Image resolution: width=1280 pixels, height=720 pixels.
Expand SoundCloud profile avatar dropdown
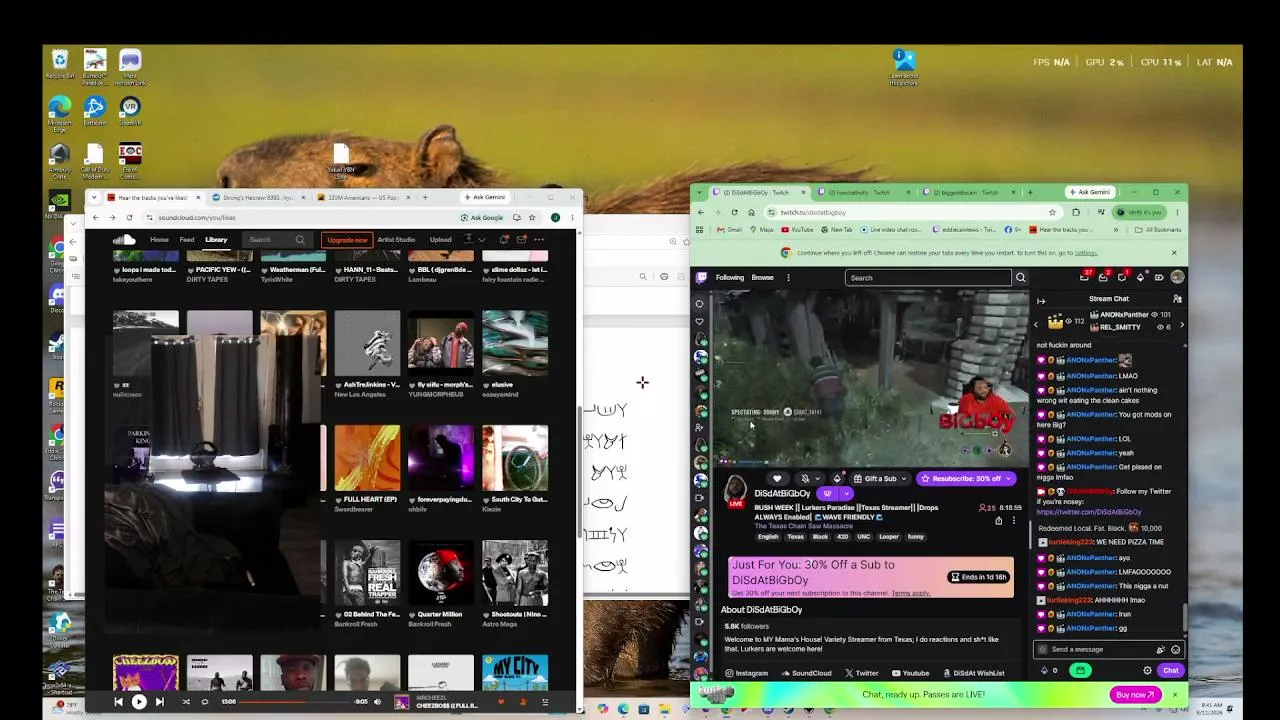[475, 240]
